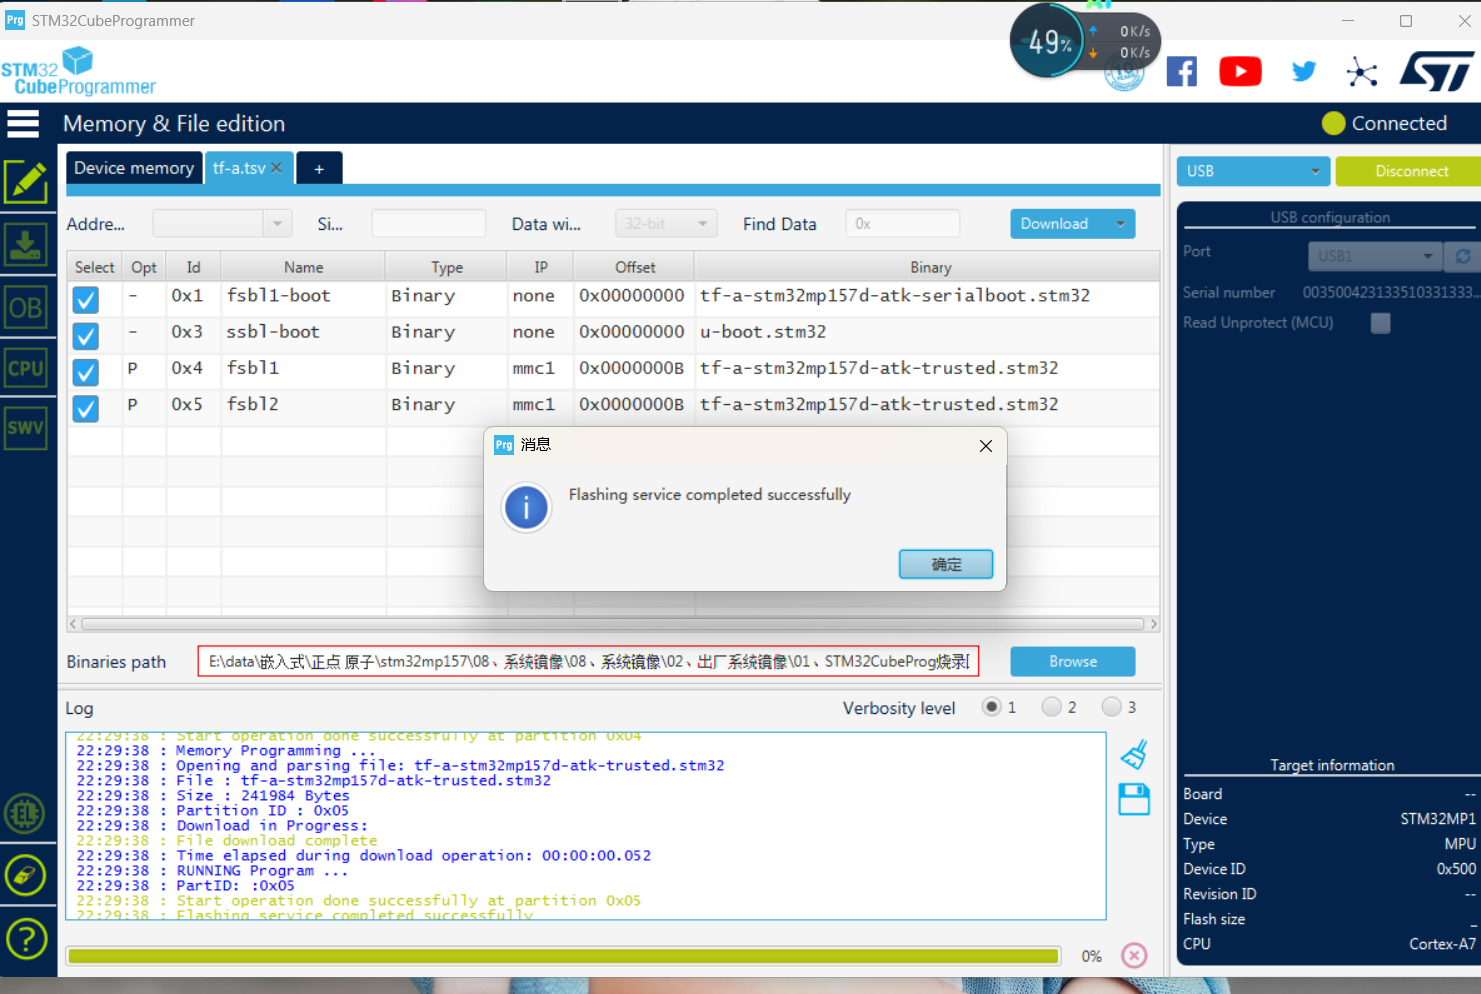Screen dimensions: 1481x994
Task: Click the Find Data input field
Action: click(x=902, y=224)
